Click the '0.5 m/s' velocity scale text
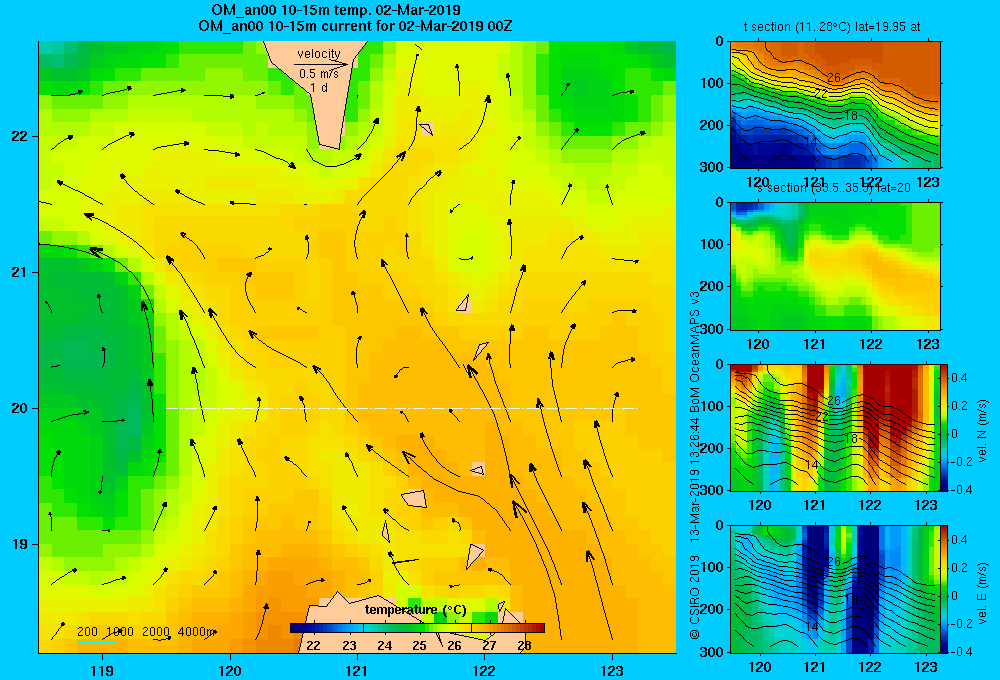The height and width of the screenshot is (680, 1000). click(319, 74)
